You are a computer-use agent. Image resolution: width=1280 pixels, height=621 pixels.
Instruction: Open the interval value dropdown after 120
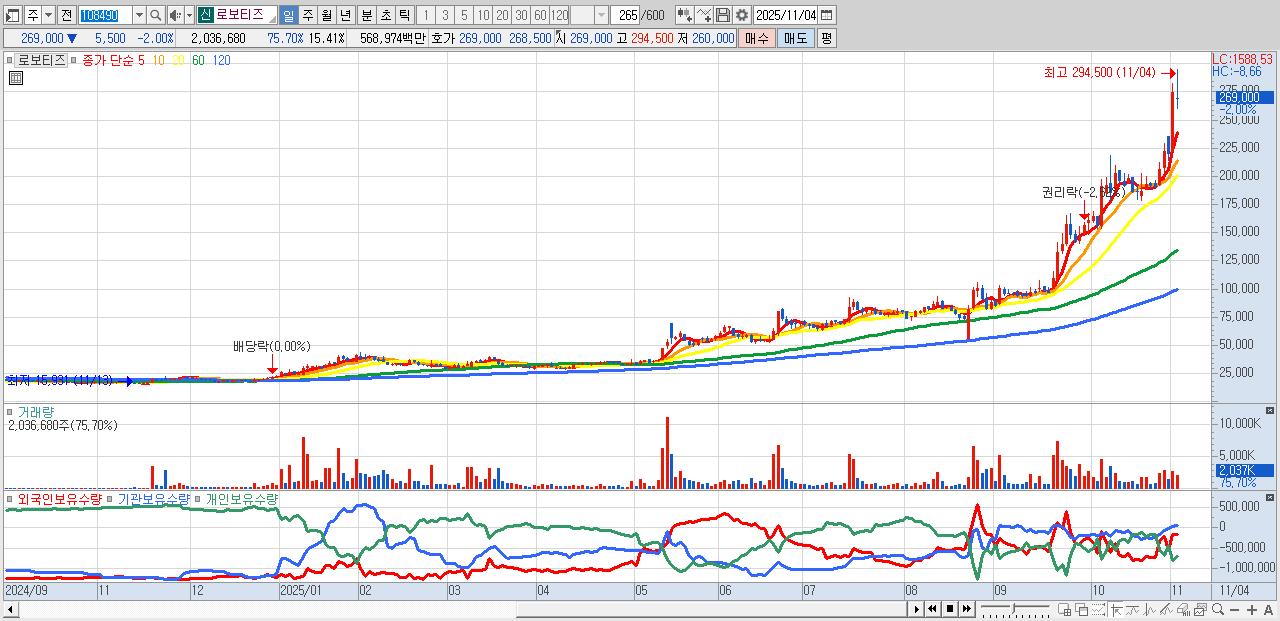(601, 15)
